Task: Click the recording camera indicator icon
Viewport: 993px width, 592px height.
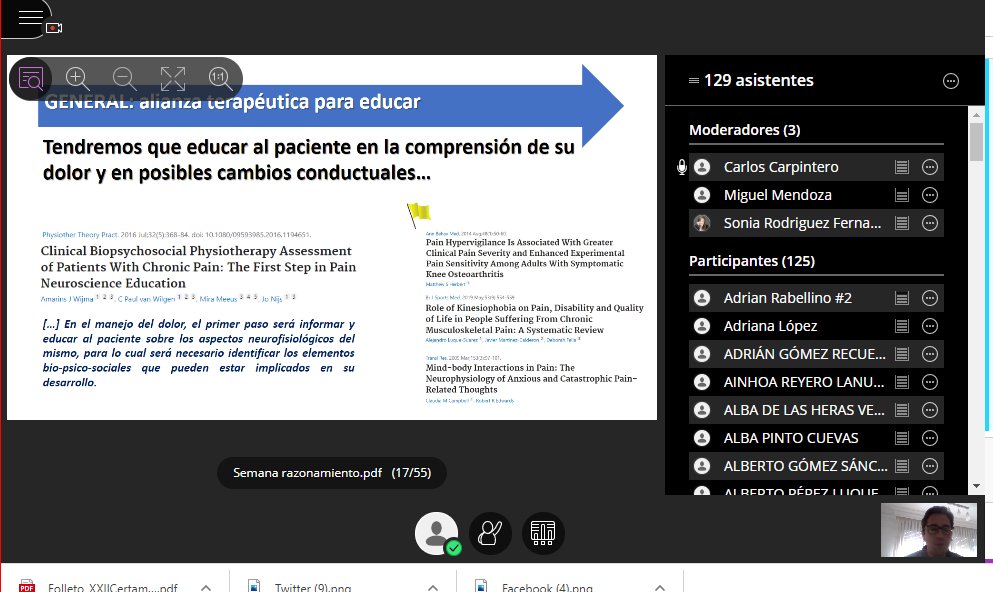Action: 54,28
